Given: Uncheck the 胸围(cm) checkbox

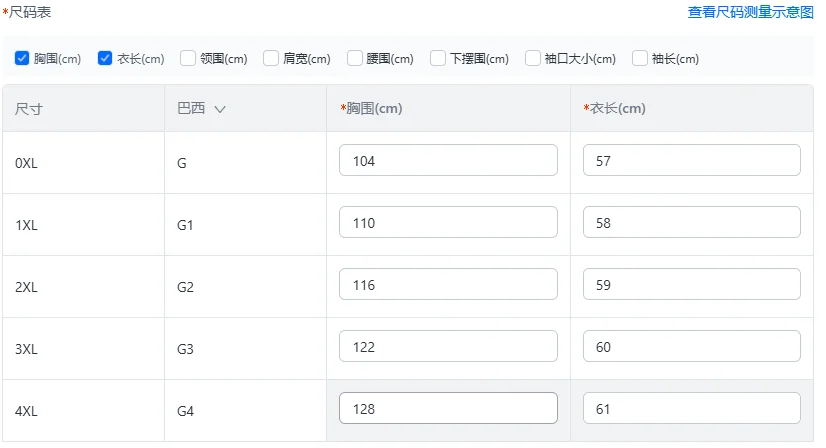Looking at the screenshot, I should (22, 59).
